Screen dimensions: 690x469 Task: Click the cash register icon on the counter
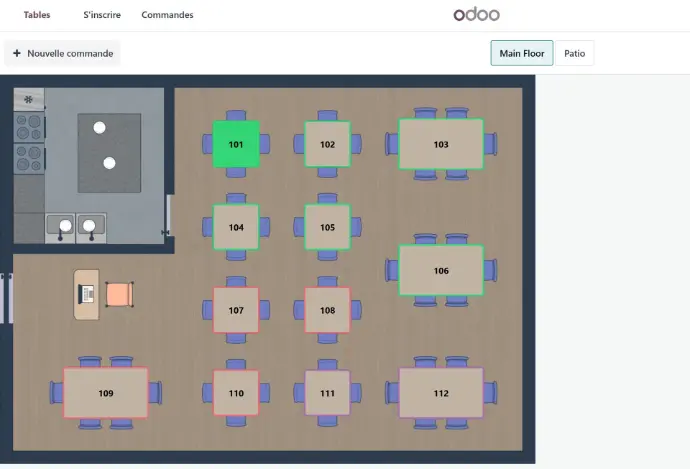(x=86, y=294)
